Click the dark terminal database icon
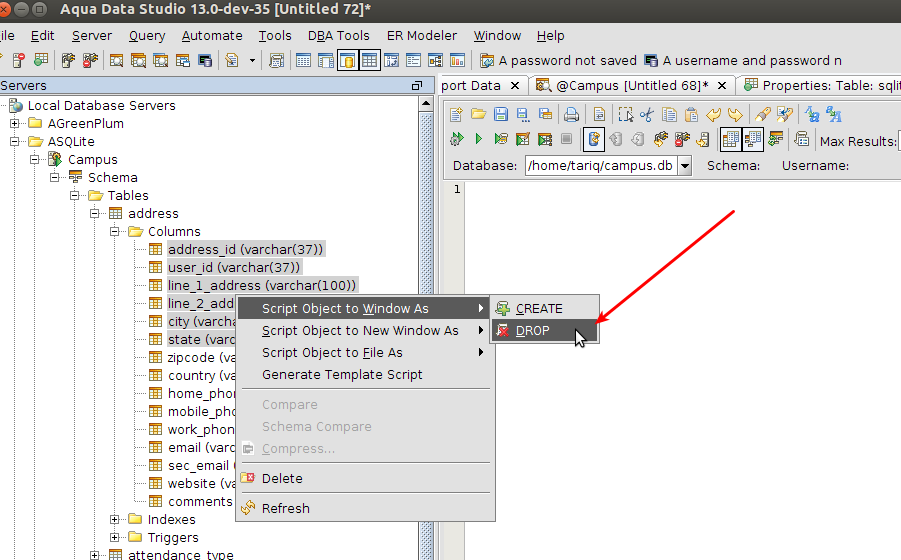This screenshot has width=901, height=560. (x=205, y=60)
